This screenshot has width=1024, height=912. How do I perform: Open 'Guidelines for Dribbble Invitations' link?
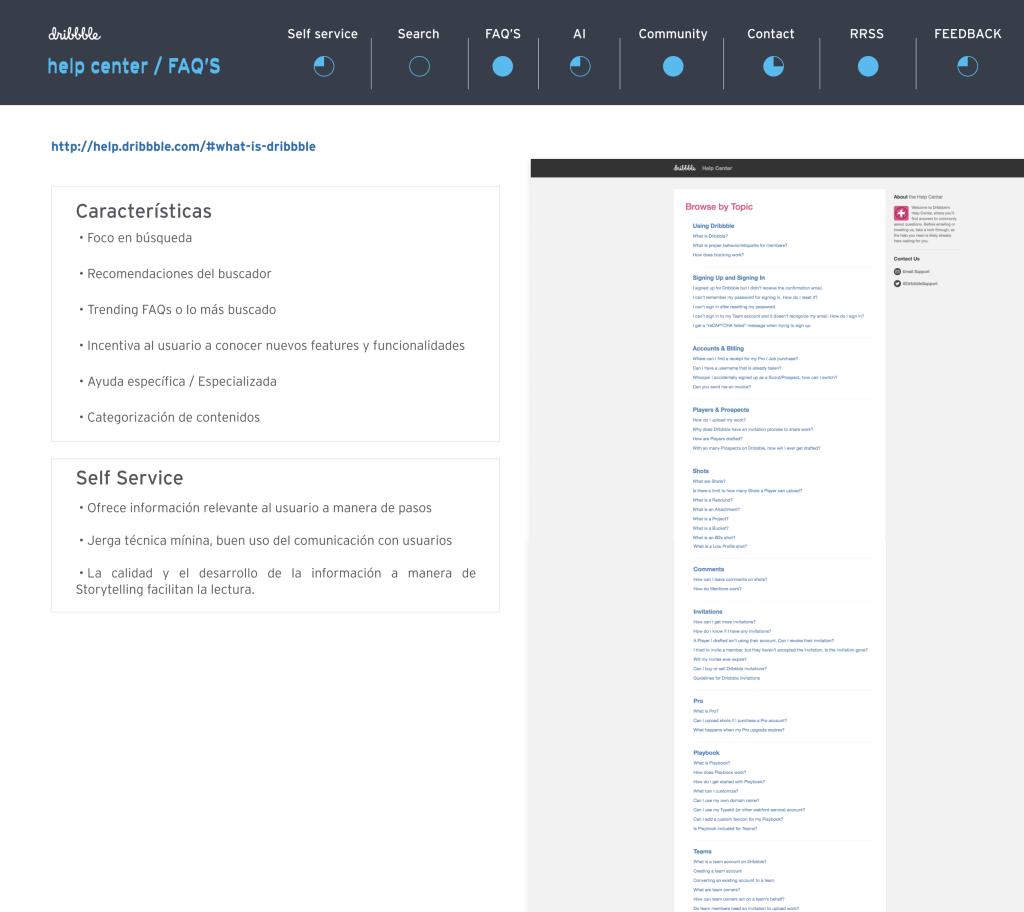point(726,678)
